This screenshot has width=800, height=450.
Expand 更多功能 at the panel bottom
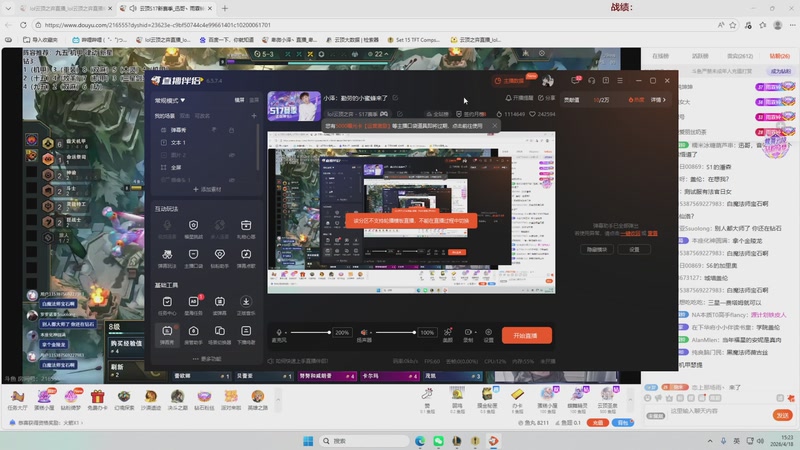click(x=207, y=359)
